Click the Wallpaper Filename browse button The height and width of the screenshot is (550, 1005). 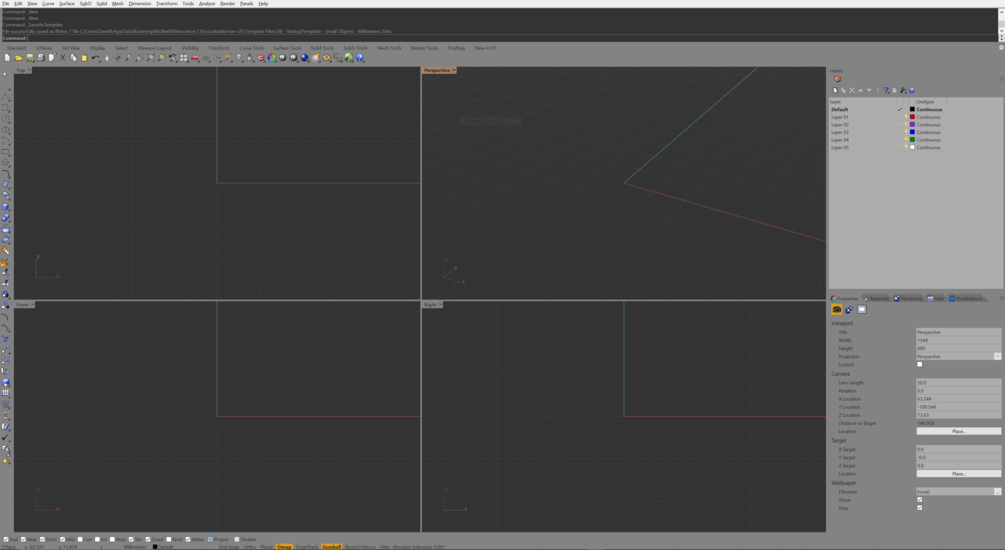pos(997,492)
